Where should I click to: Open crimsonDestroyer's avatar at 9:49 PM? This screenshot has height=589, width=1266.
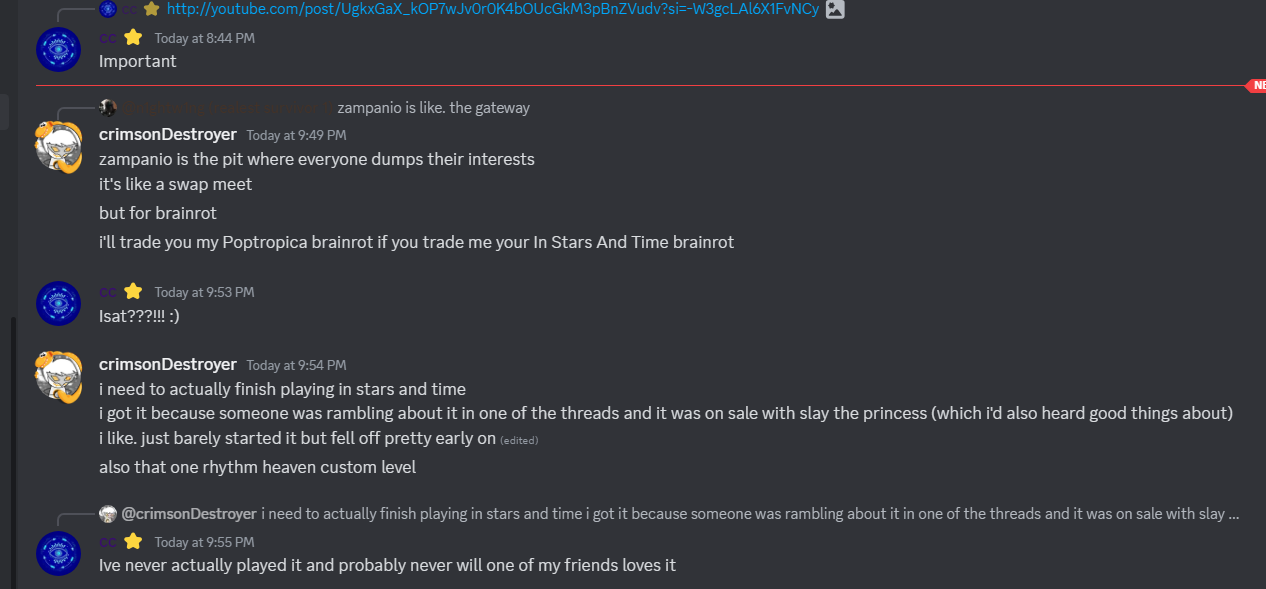coord(58,146)
